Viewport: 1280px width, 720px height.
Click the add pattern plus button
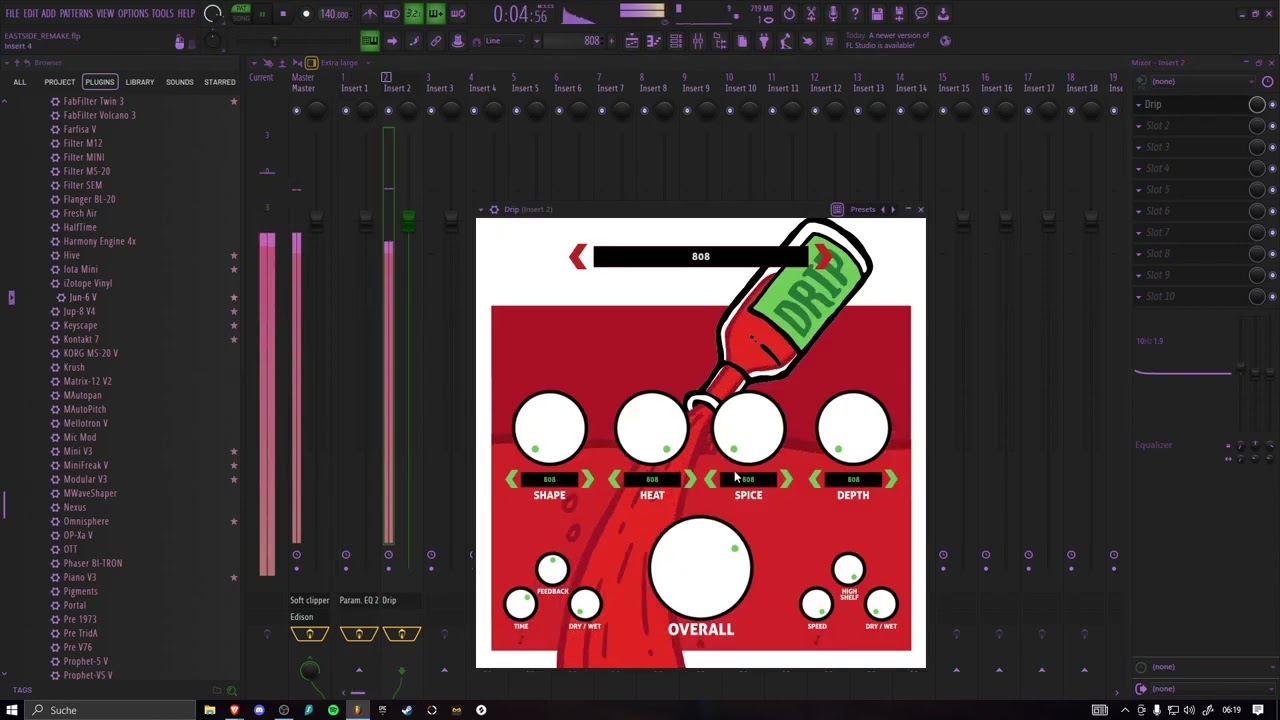610,41
